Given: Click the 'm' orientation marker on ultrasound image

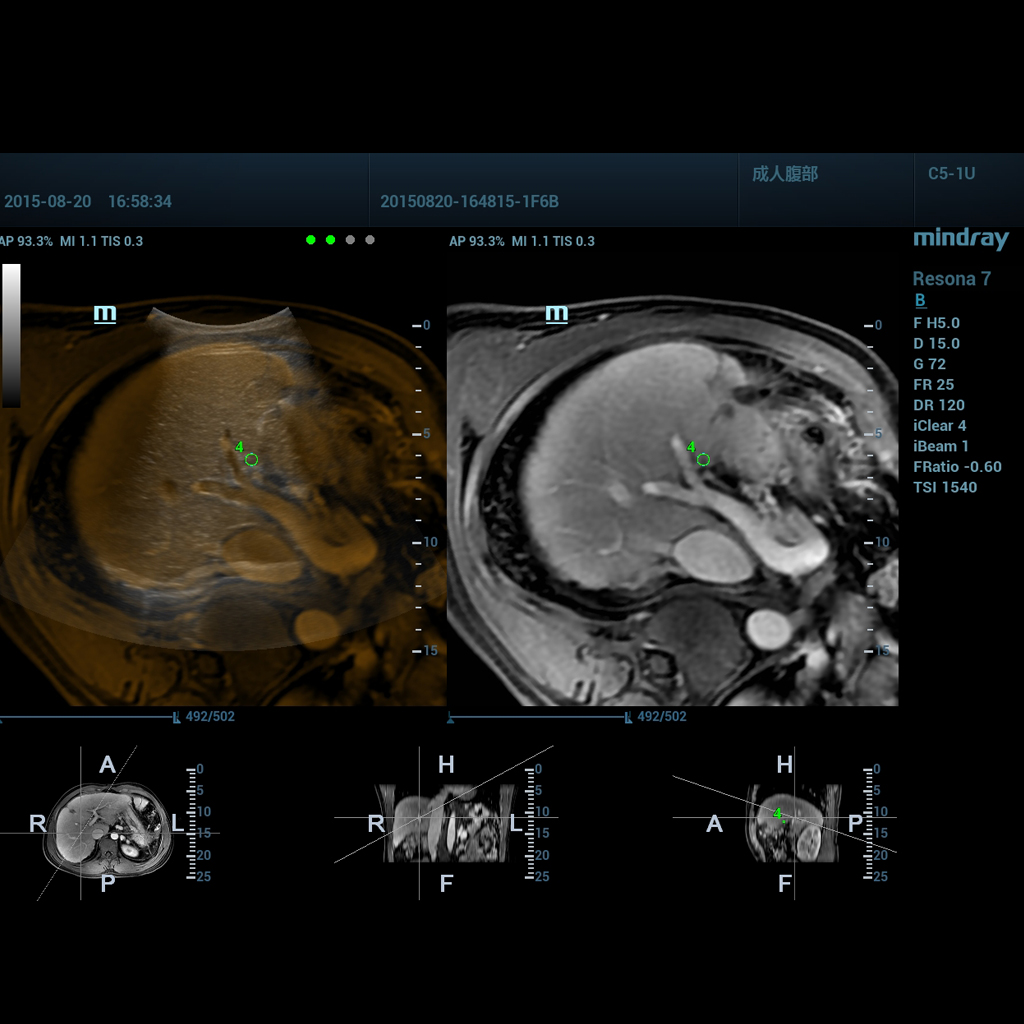Looking at the screenshot, I should pos(105,314).
